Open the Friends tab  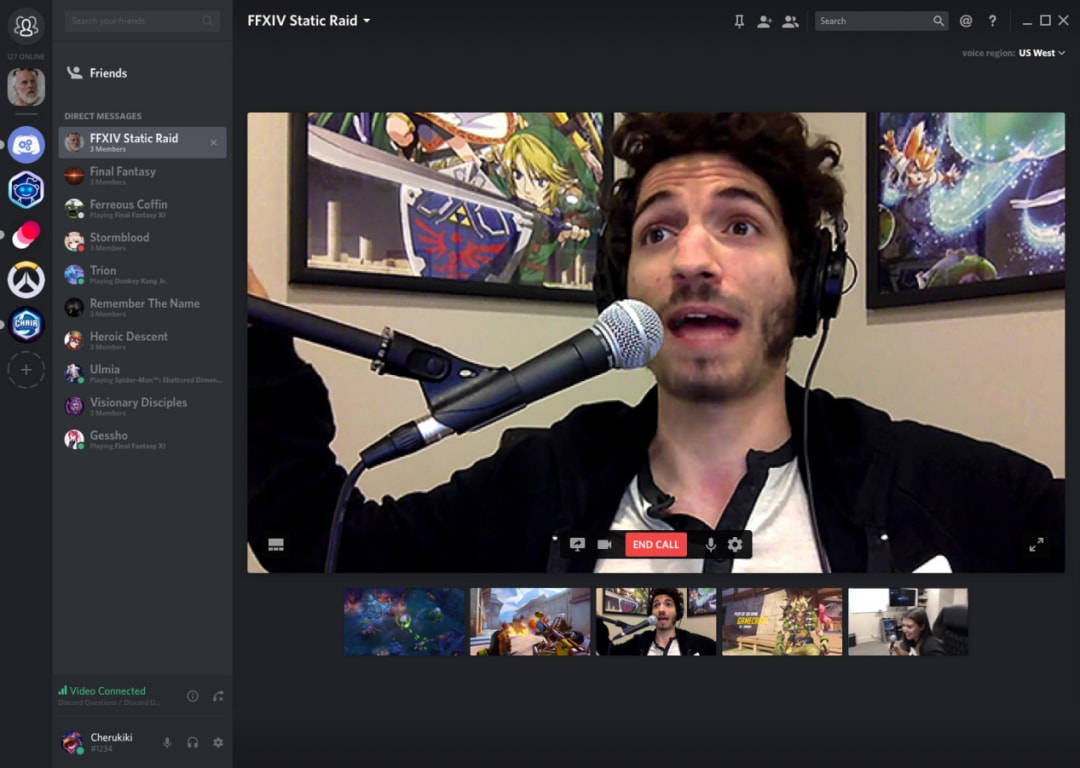107,73
